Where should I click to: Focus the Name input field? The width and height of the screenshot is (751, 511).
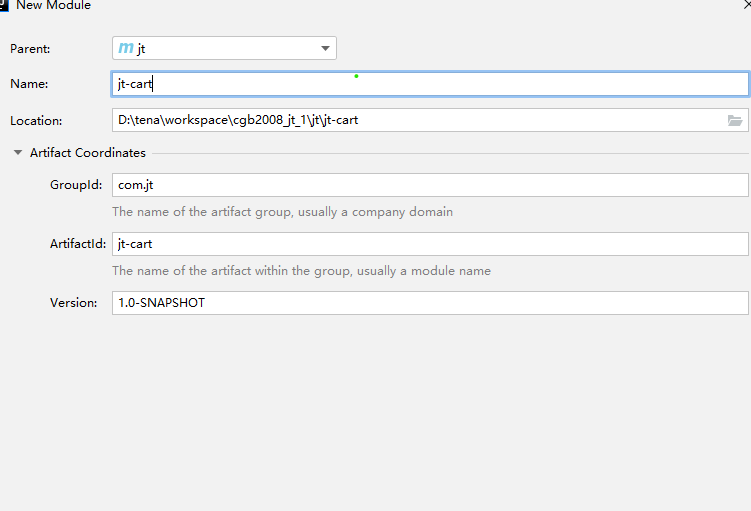point(430,84)
